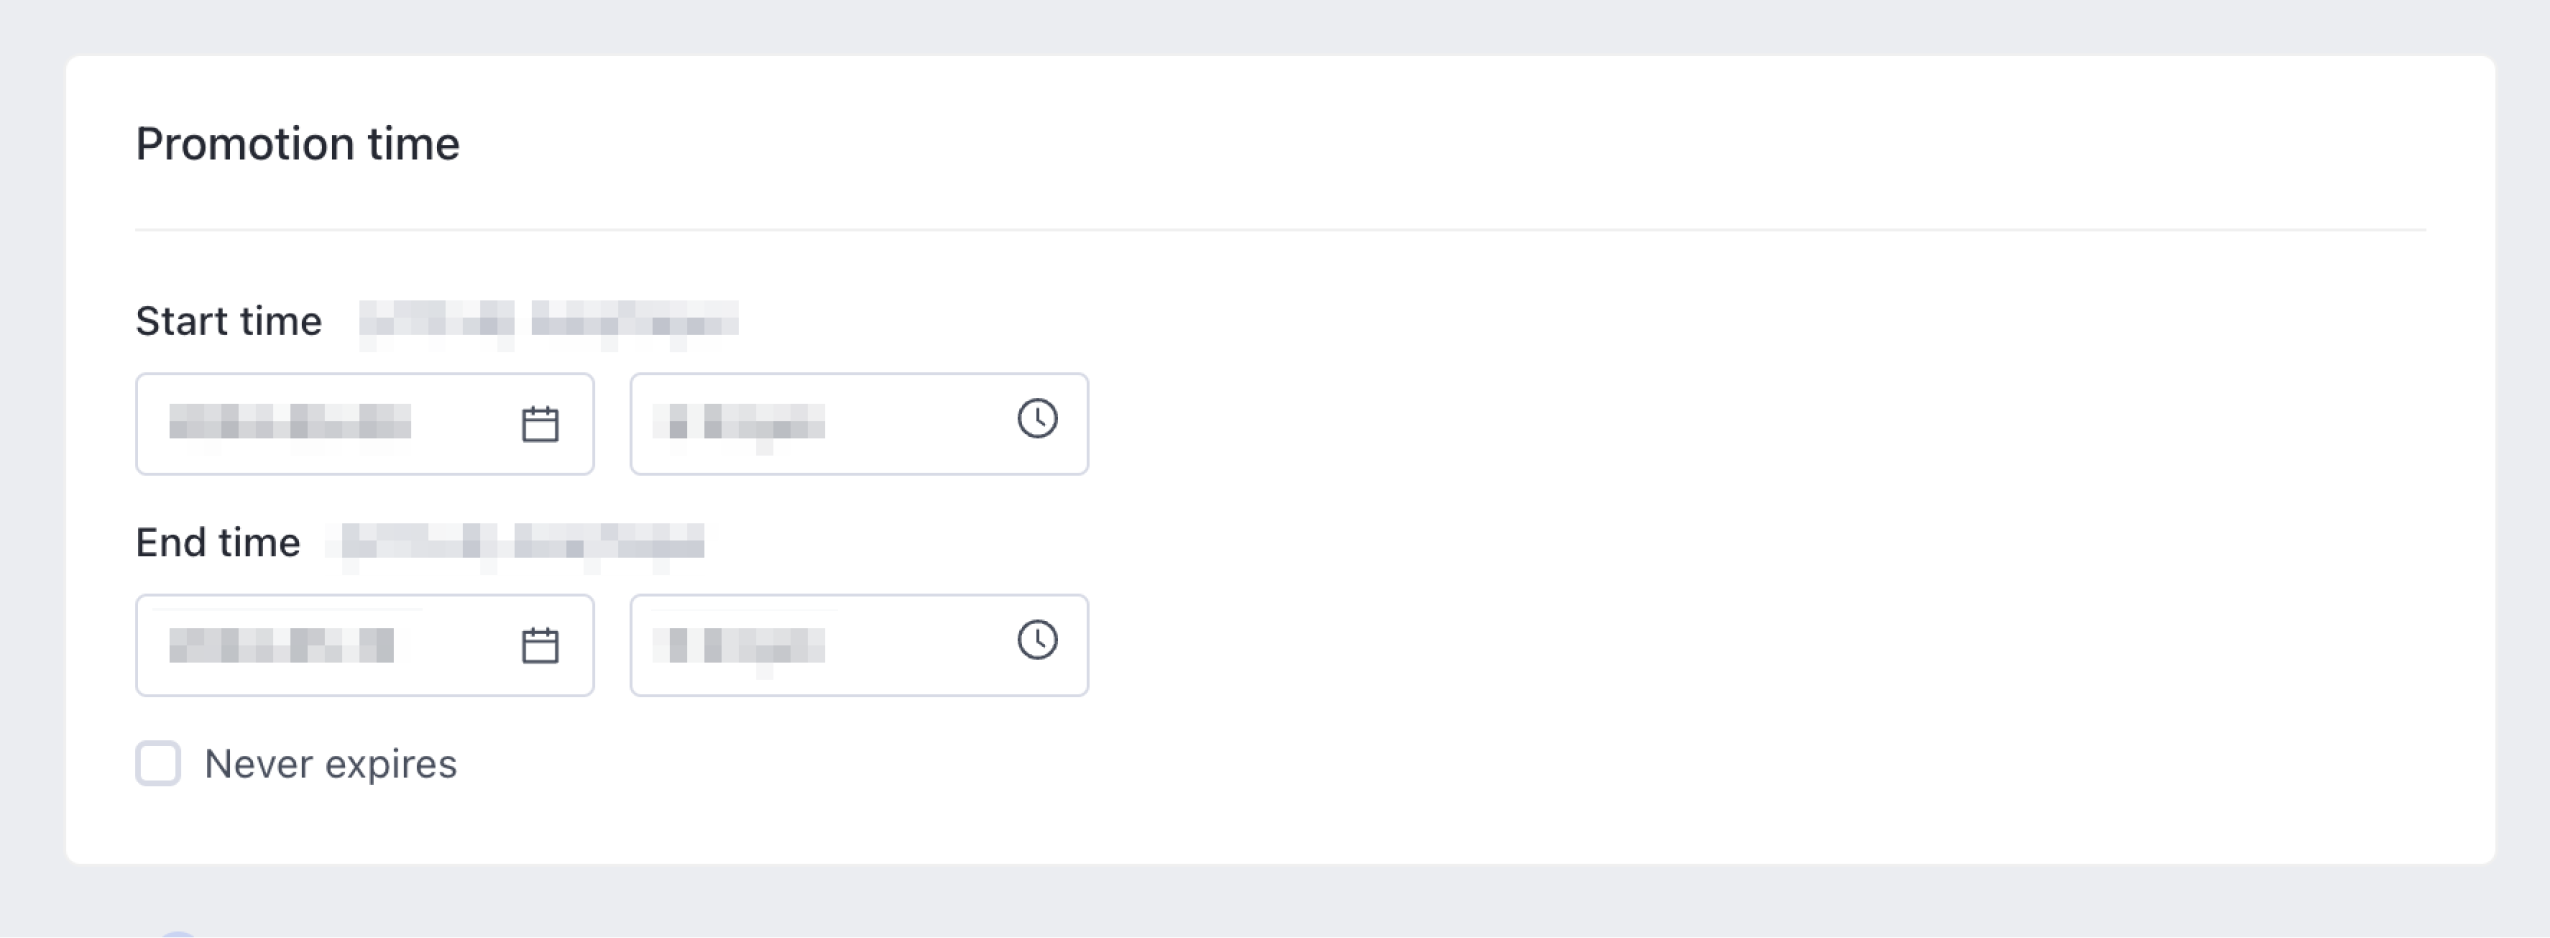Click the End time label
The image size is (2550, 938).
click(218, 542)
